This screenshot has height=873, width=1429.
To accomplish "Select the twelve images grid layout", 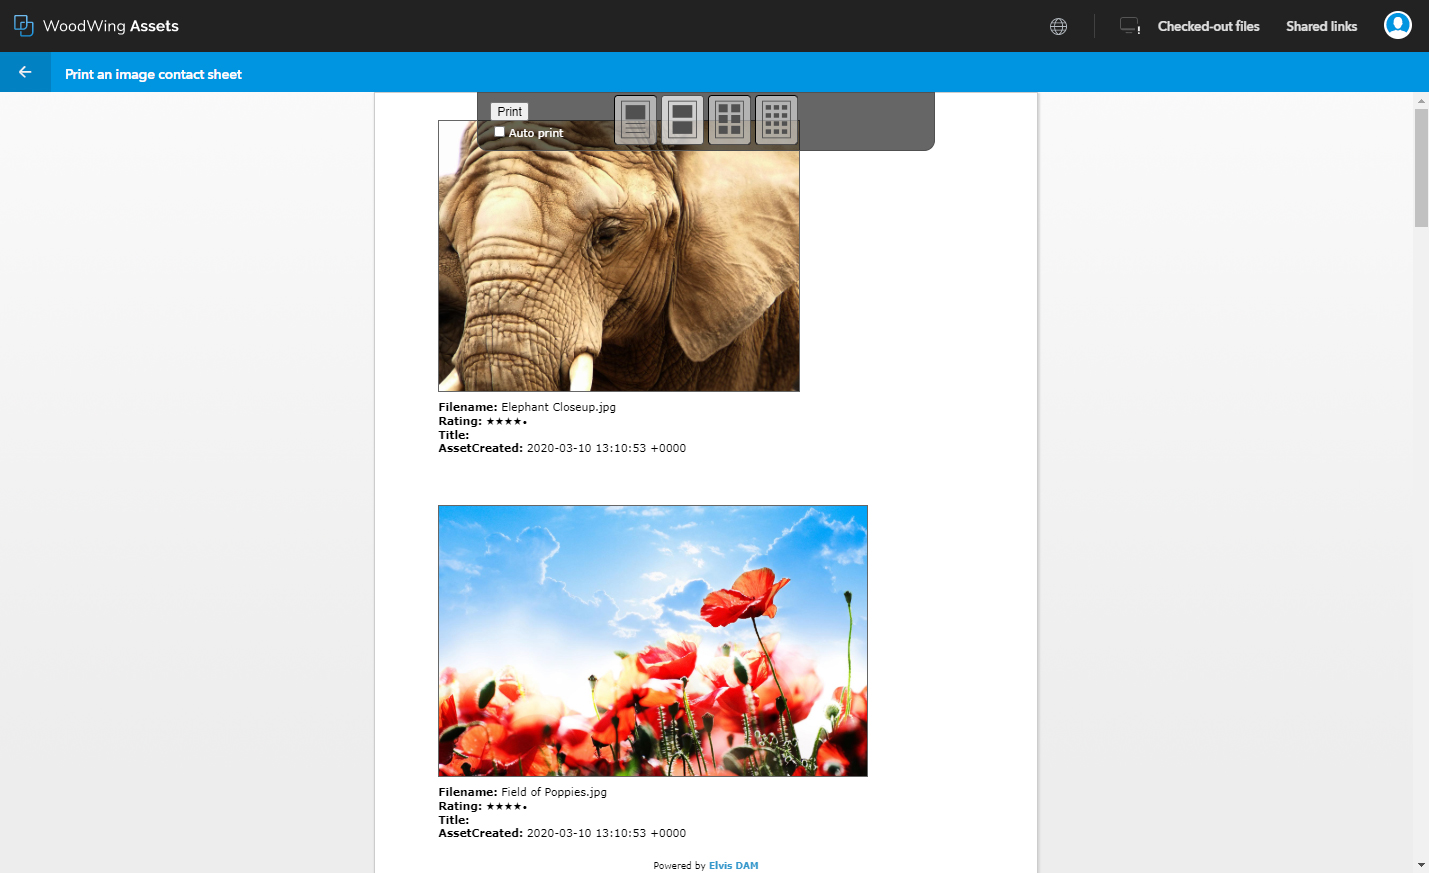I will coord(777,120).
